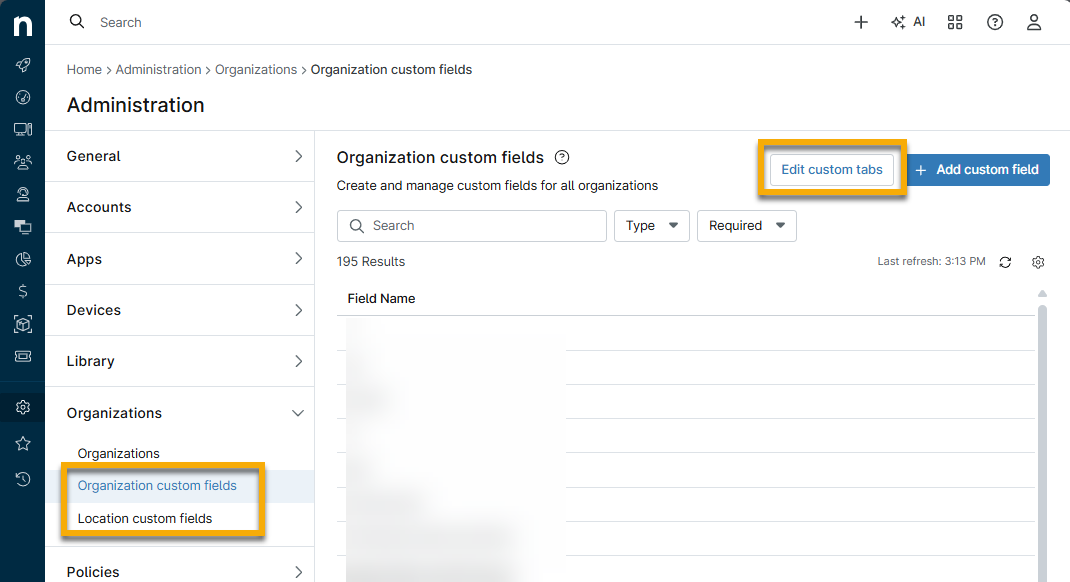Open the Favorites star icon in sidebar
Viewport: 1070px width, 582px height.
(x=22, y=443)
